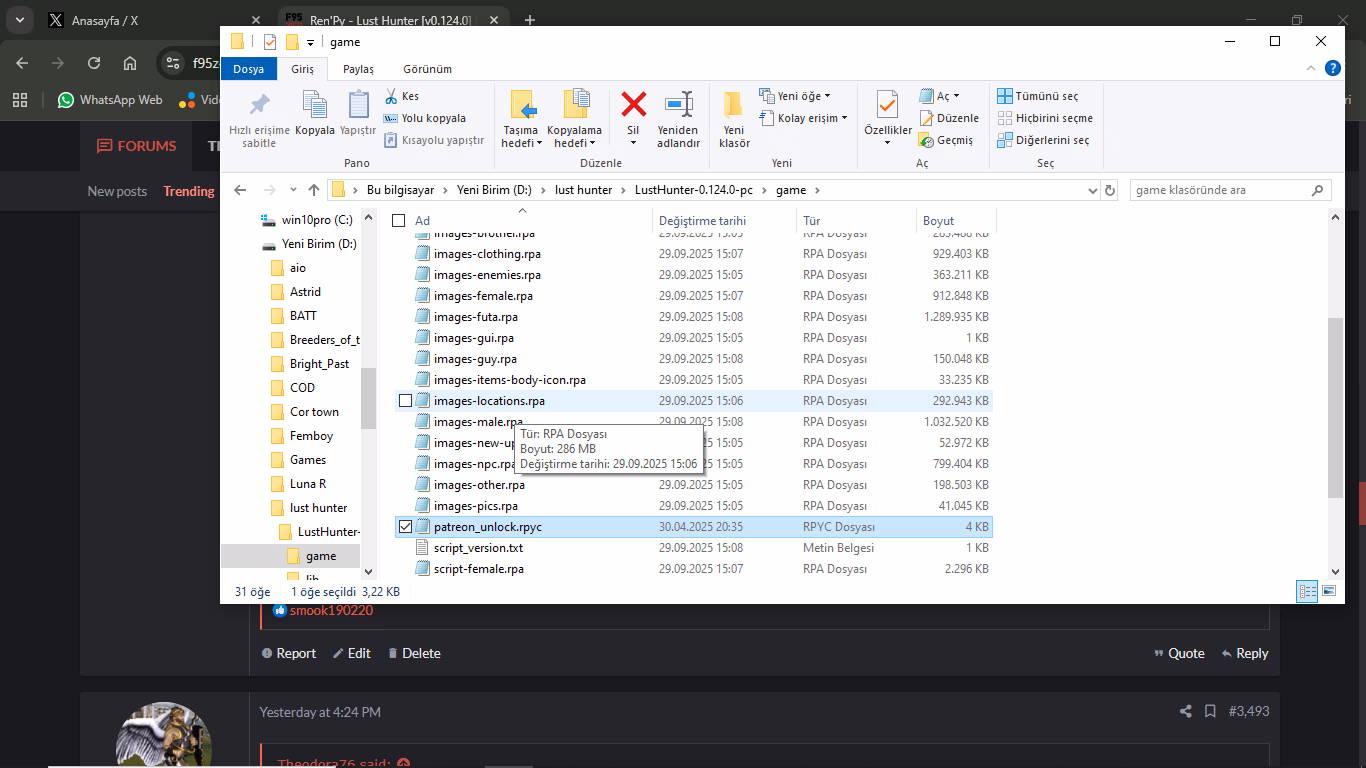Open the Paylaş ribbon tab
The height and width of the screenshot is (768, 1366).
(x=358, y=69)
